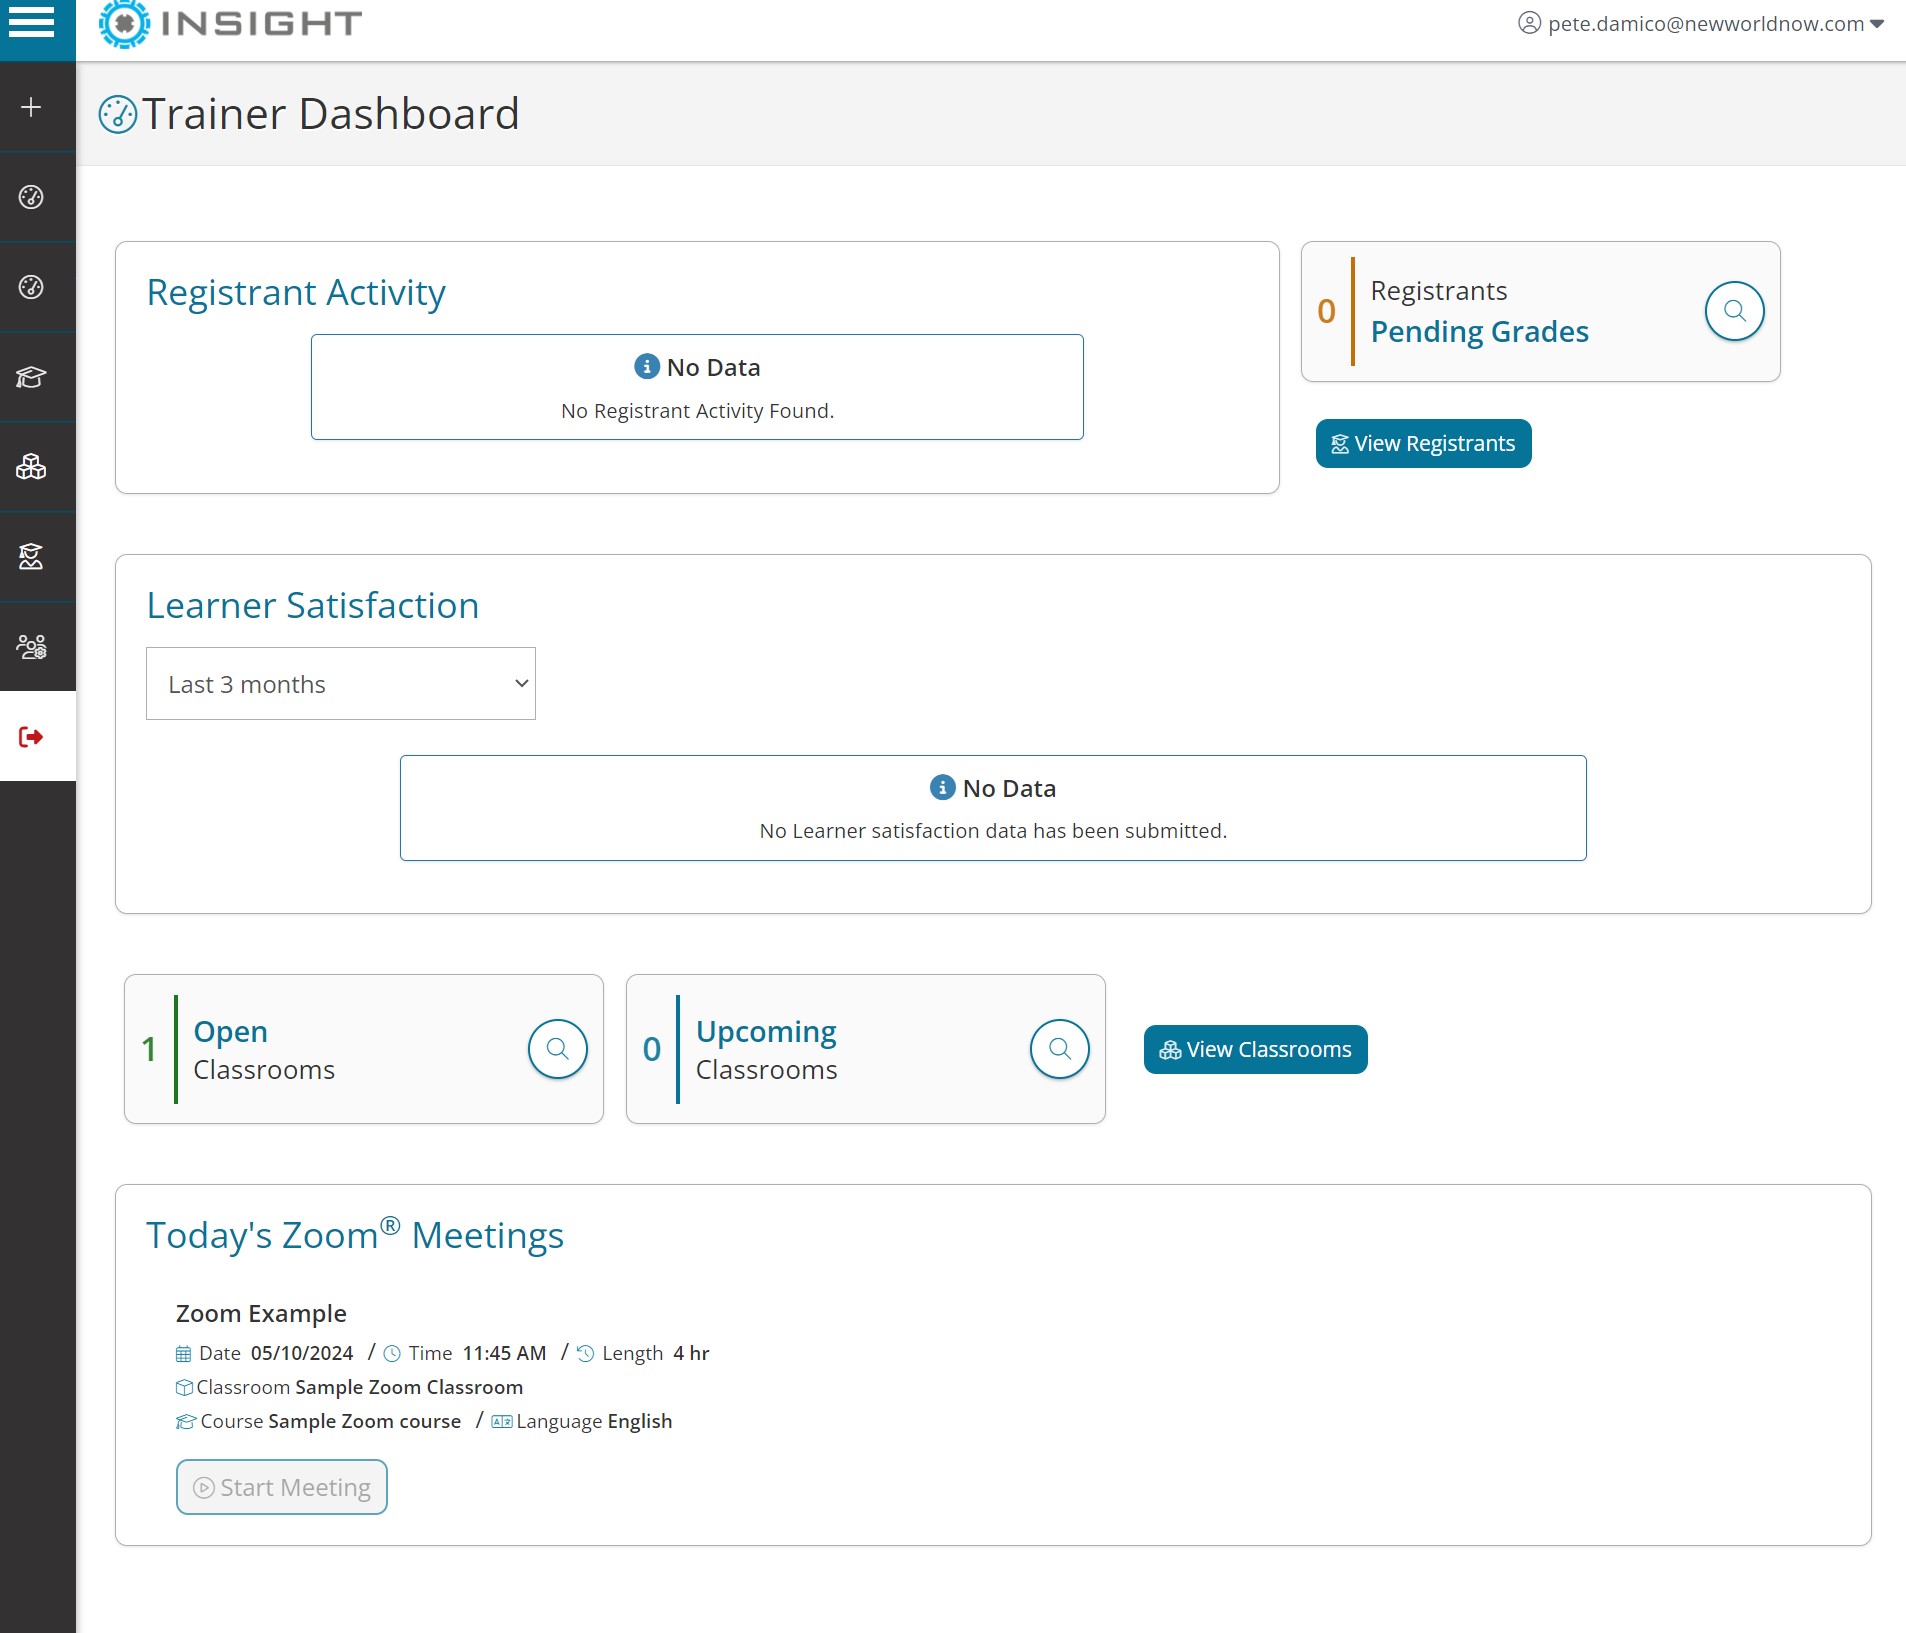Click the Open Classrooms label
1906x1633 pixels.
click(x=264, y=1050)
